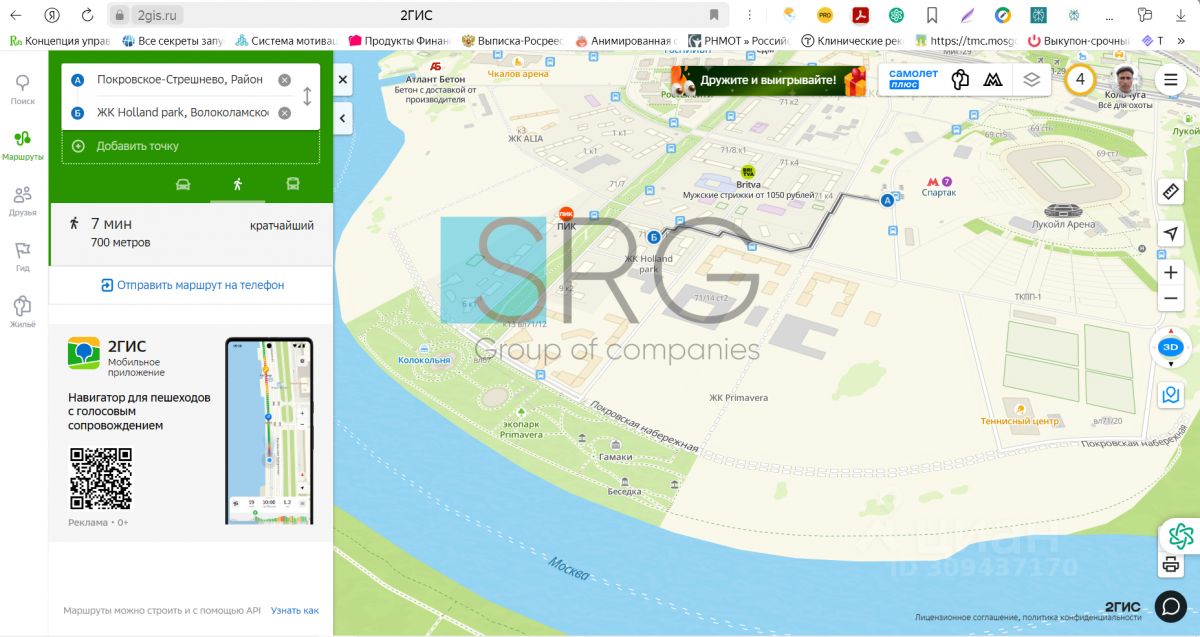Click the 2ГИС mobile app QR code
This screenshot has height=637, width=1200.
(100, 479)
